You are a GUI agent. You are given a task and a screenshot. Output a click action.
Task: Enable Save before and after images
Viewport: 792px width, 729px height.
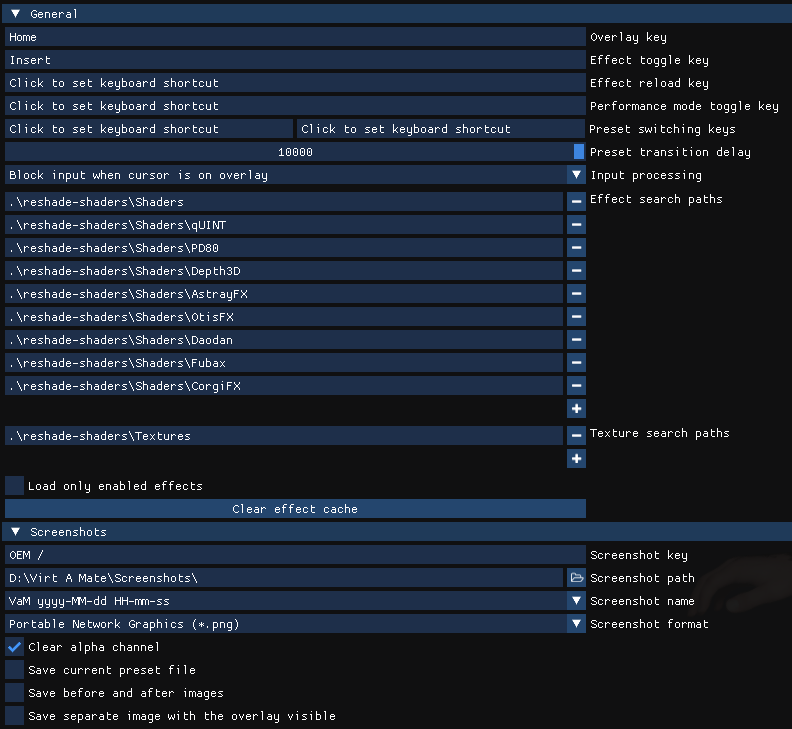[15, 693]
